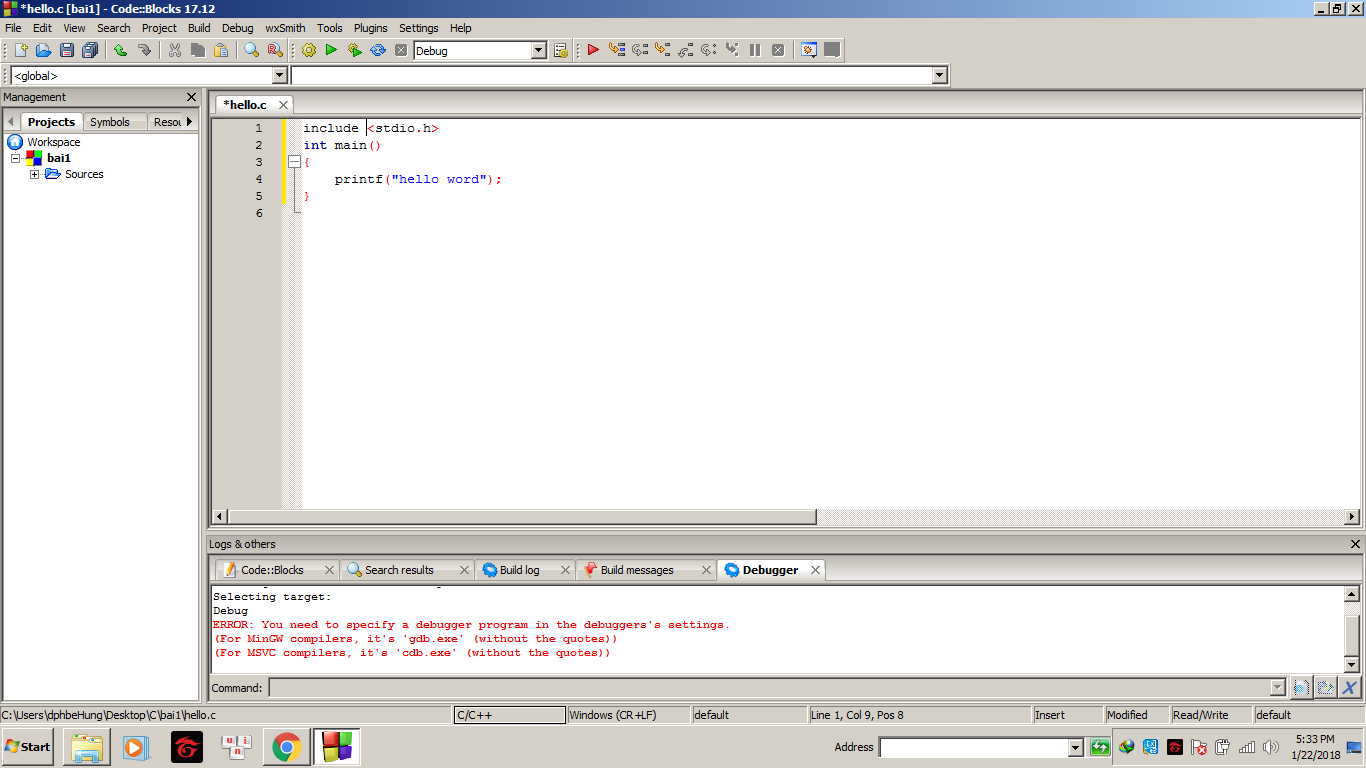
Task: Click the Break debugger pause icon
Action: (x=755, y=50)
